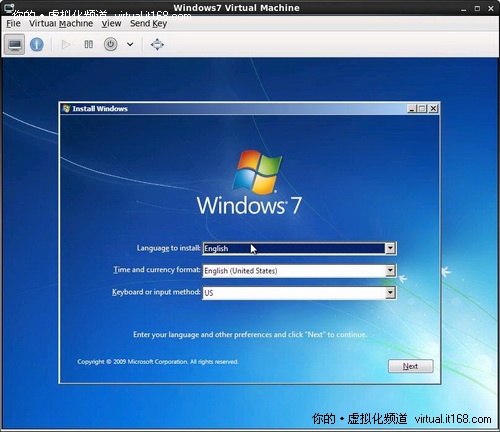The height and width of the screenshot is (432, 500).
Task: Expand Time and currency format dropdown
Action: 390,270
